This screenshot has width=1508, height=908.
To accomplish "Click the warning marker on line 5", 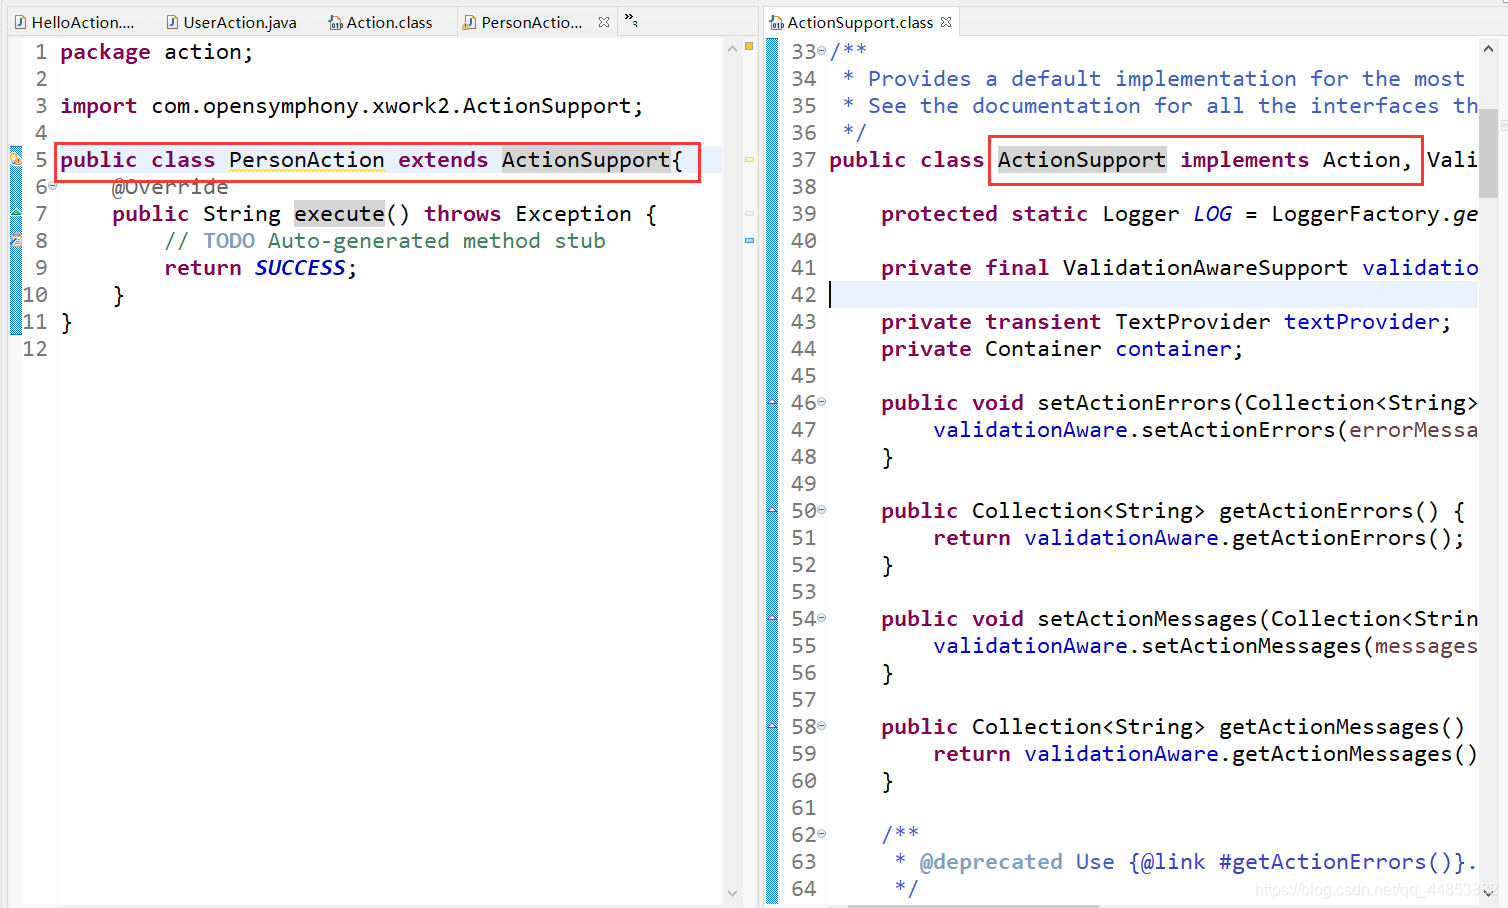I will click(x=15, y=158).
